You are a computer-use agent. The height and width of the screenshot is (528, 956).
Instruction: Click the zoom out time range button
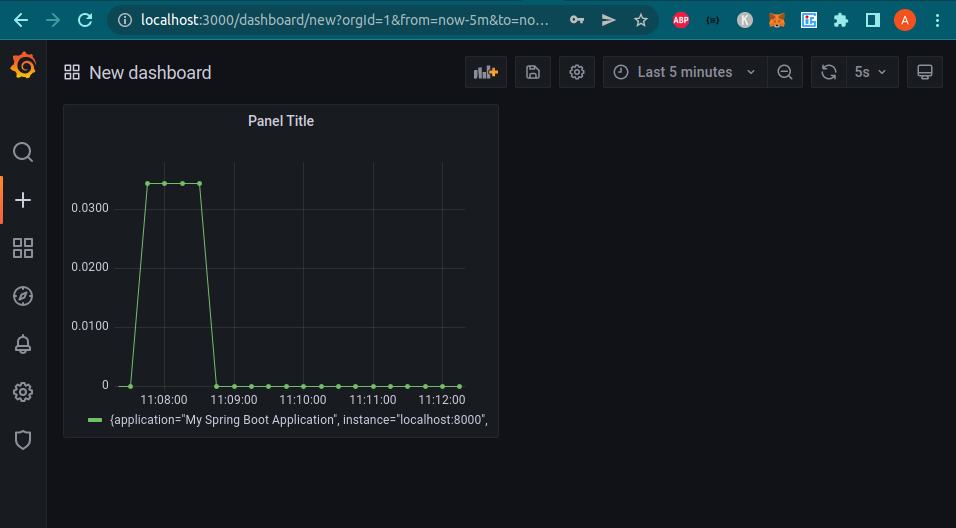[785, 72]
